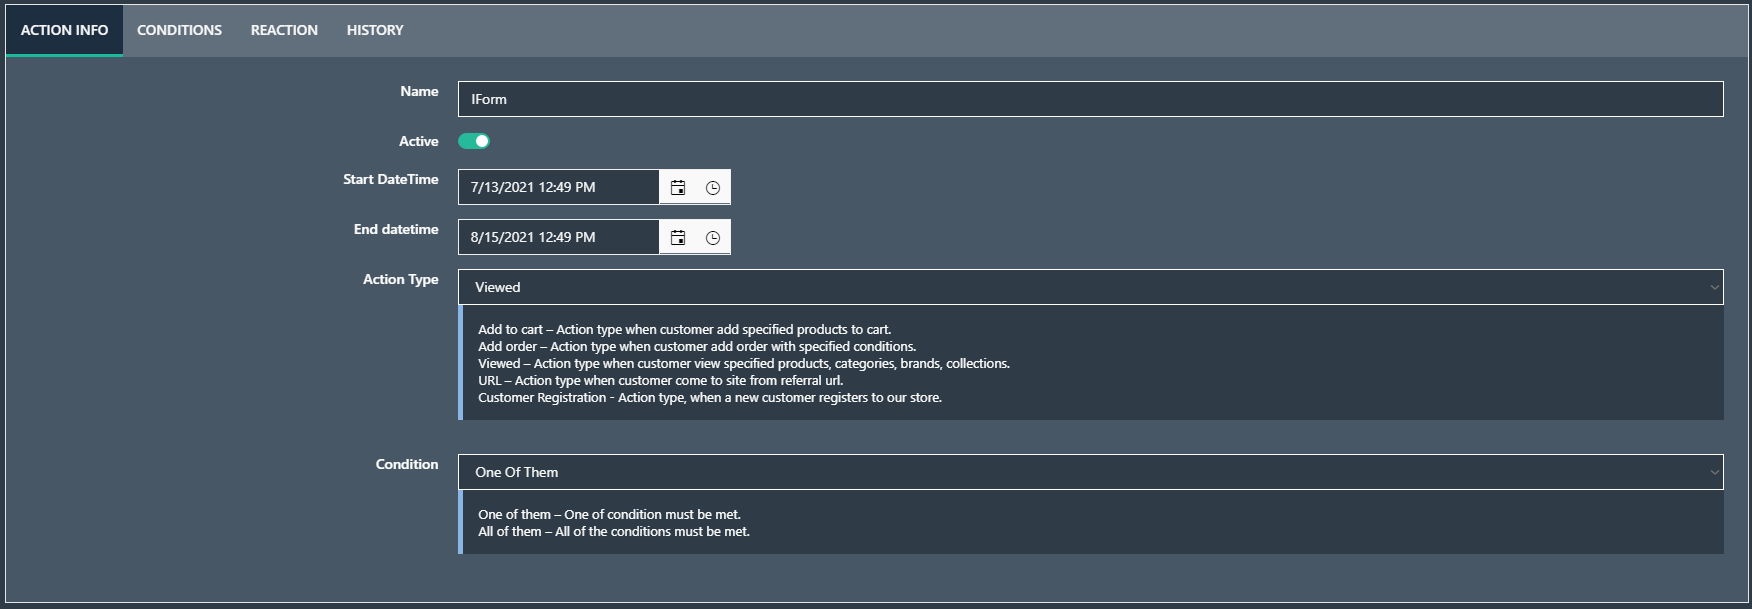Image resolution: width=1752 pixels, height=609 pixels.
Task: Toggle the Active switch off
Action: pos(474,141)
